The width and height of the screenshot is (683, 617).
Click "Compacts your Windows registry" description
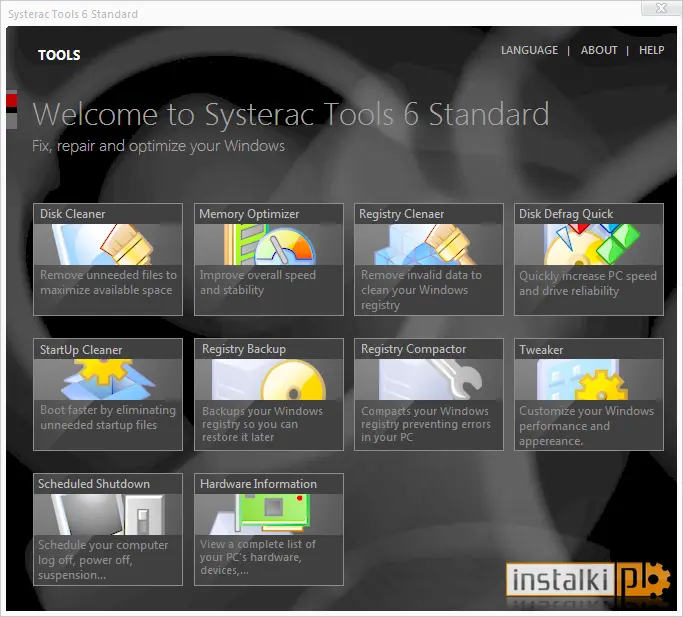click(426, 424)
